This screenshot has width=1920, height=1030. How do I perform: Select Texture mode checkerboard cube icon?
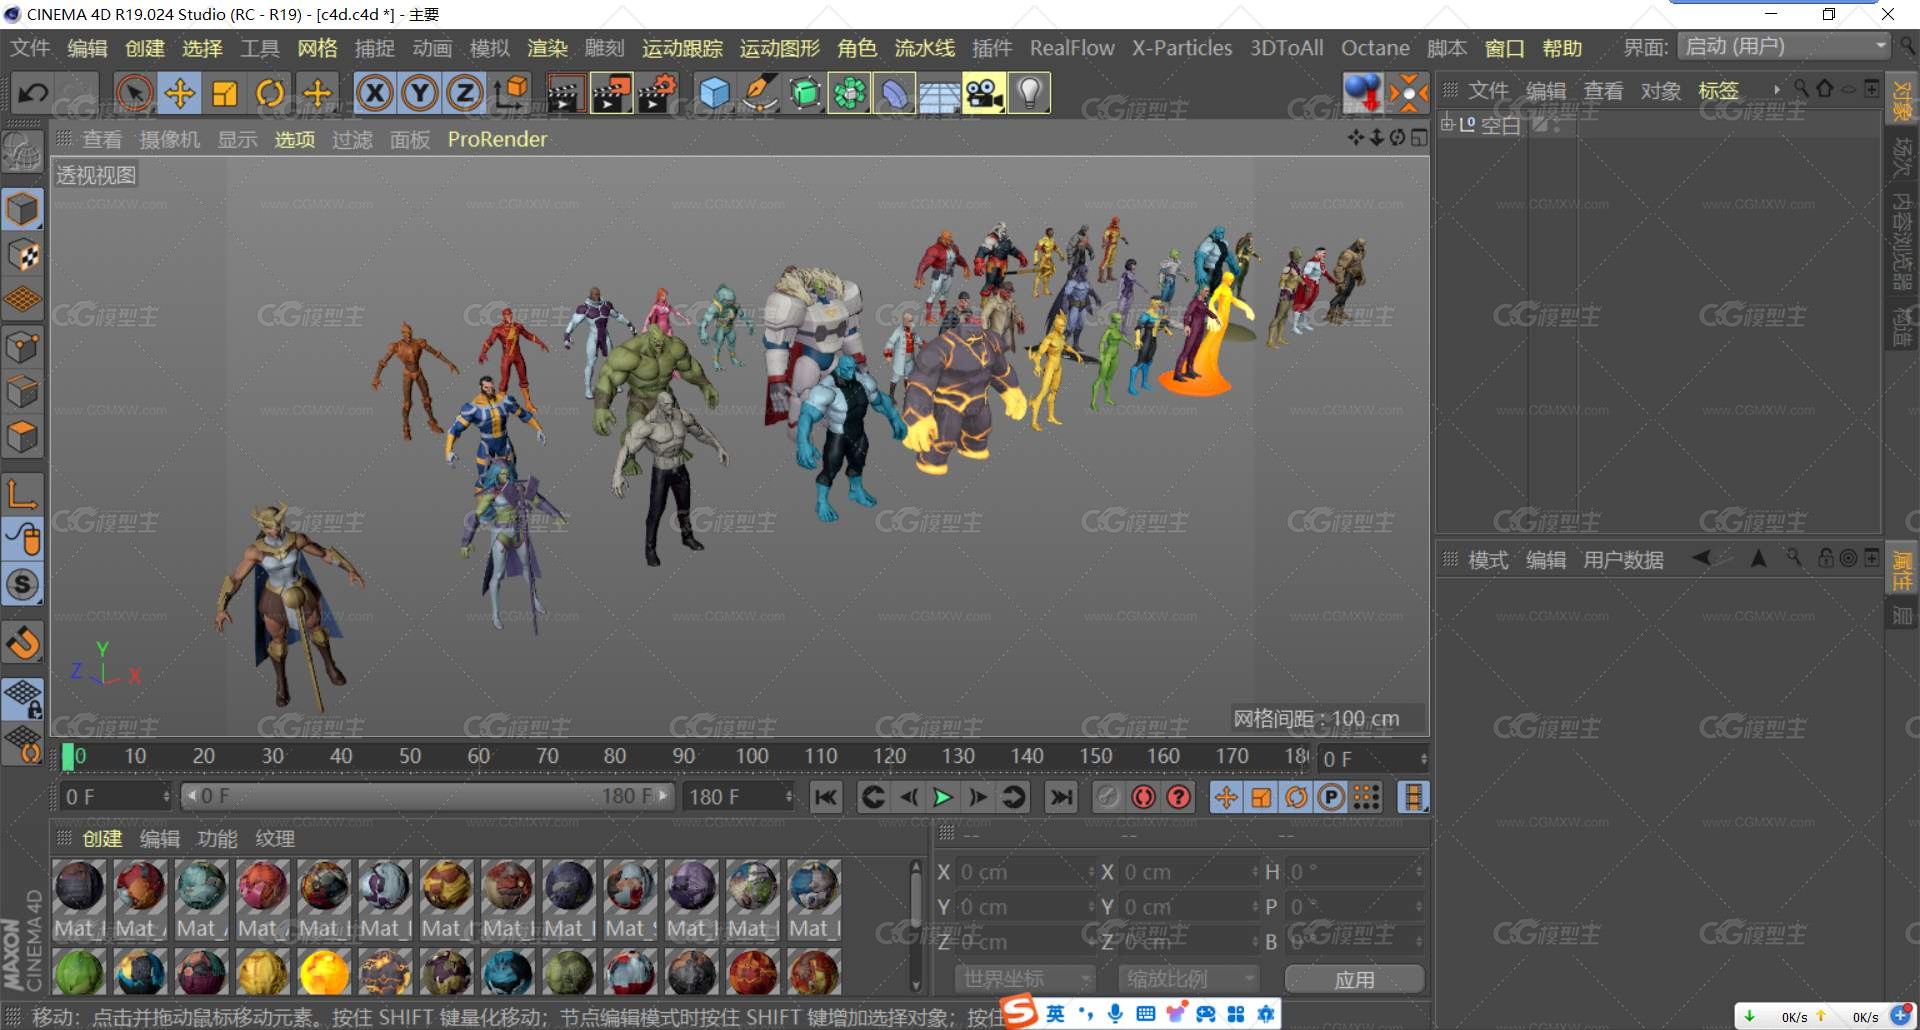[x=23, y=255]
